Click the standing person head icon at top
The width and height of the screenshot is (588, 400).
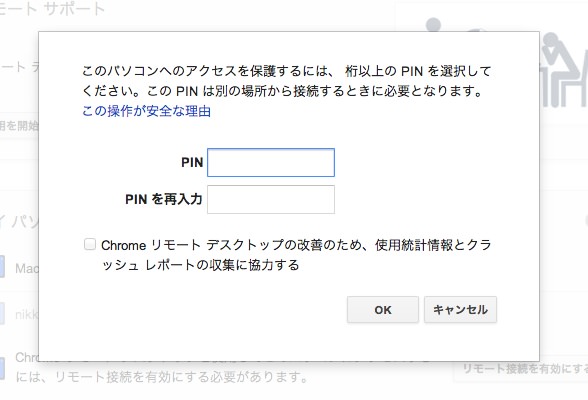pos(433,24)
